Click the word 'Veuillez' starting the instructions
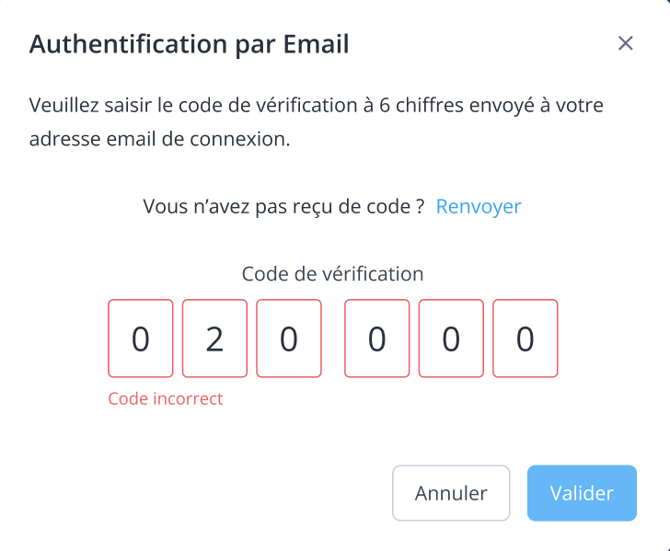This screenshot has height=551, width=670. click(x=64, y=105)
